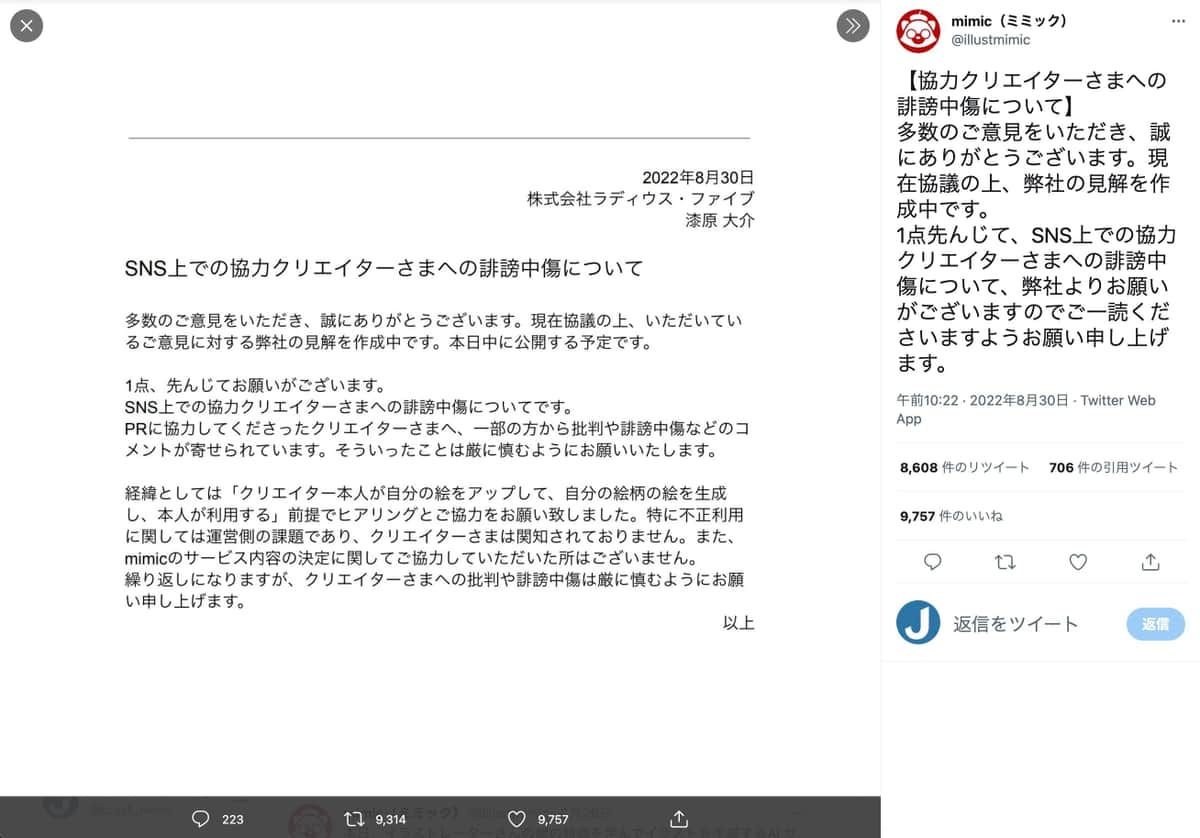This screenshot has height=838, width=1200.
Task: Click the reply icon under image
Action: pos(201,818)
